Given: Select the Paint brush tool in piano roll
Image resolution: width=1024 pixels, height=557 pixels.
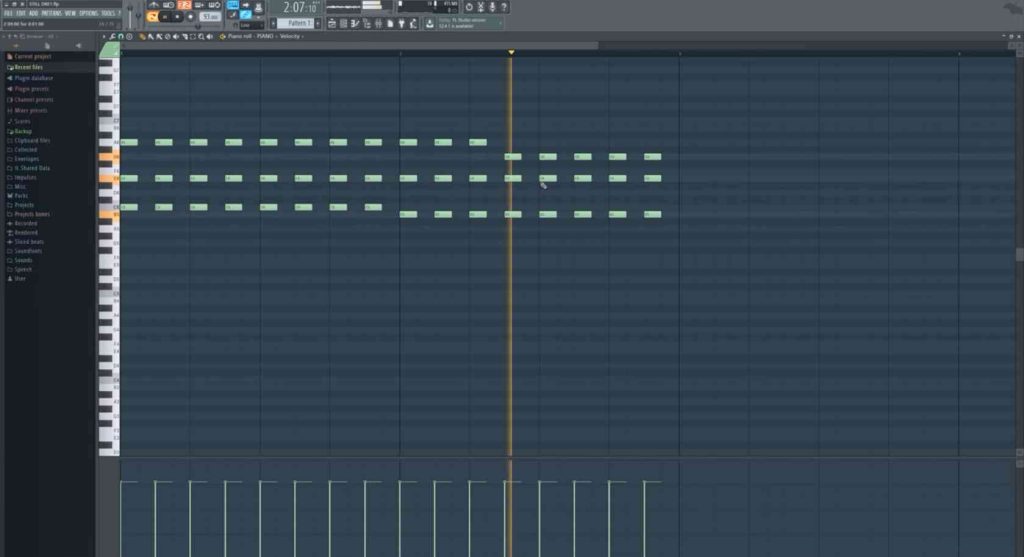Looking at the screenshot, I should (151, 36).
